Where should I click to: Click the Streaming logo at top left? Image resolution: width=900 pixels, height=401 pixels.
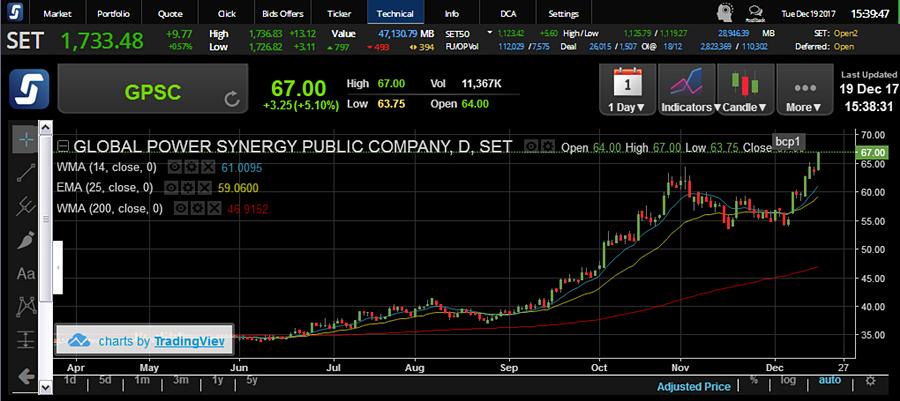pos(15,13)
